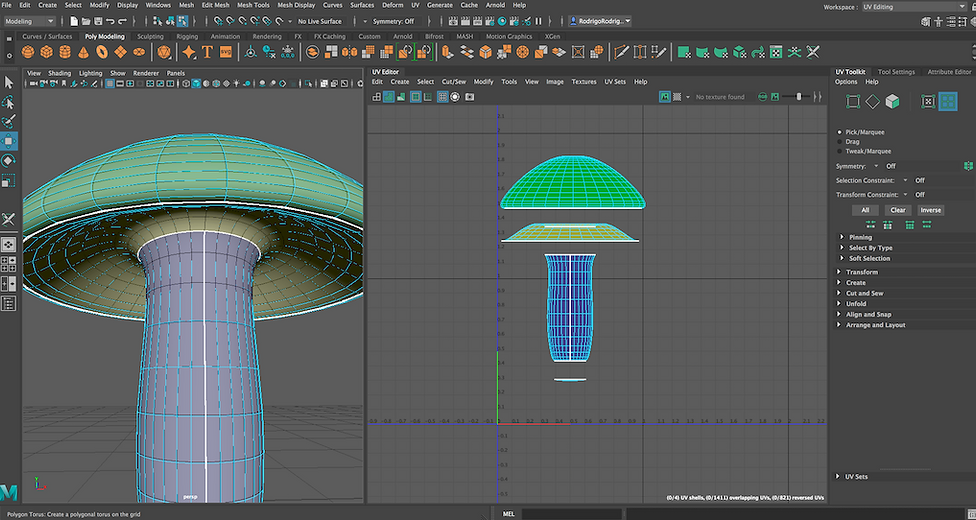This screenshot has width=976, height=520.
Task: Click the face selection cube icon in UV Toolkit
Action: click(x=893, y=102)
